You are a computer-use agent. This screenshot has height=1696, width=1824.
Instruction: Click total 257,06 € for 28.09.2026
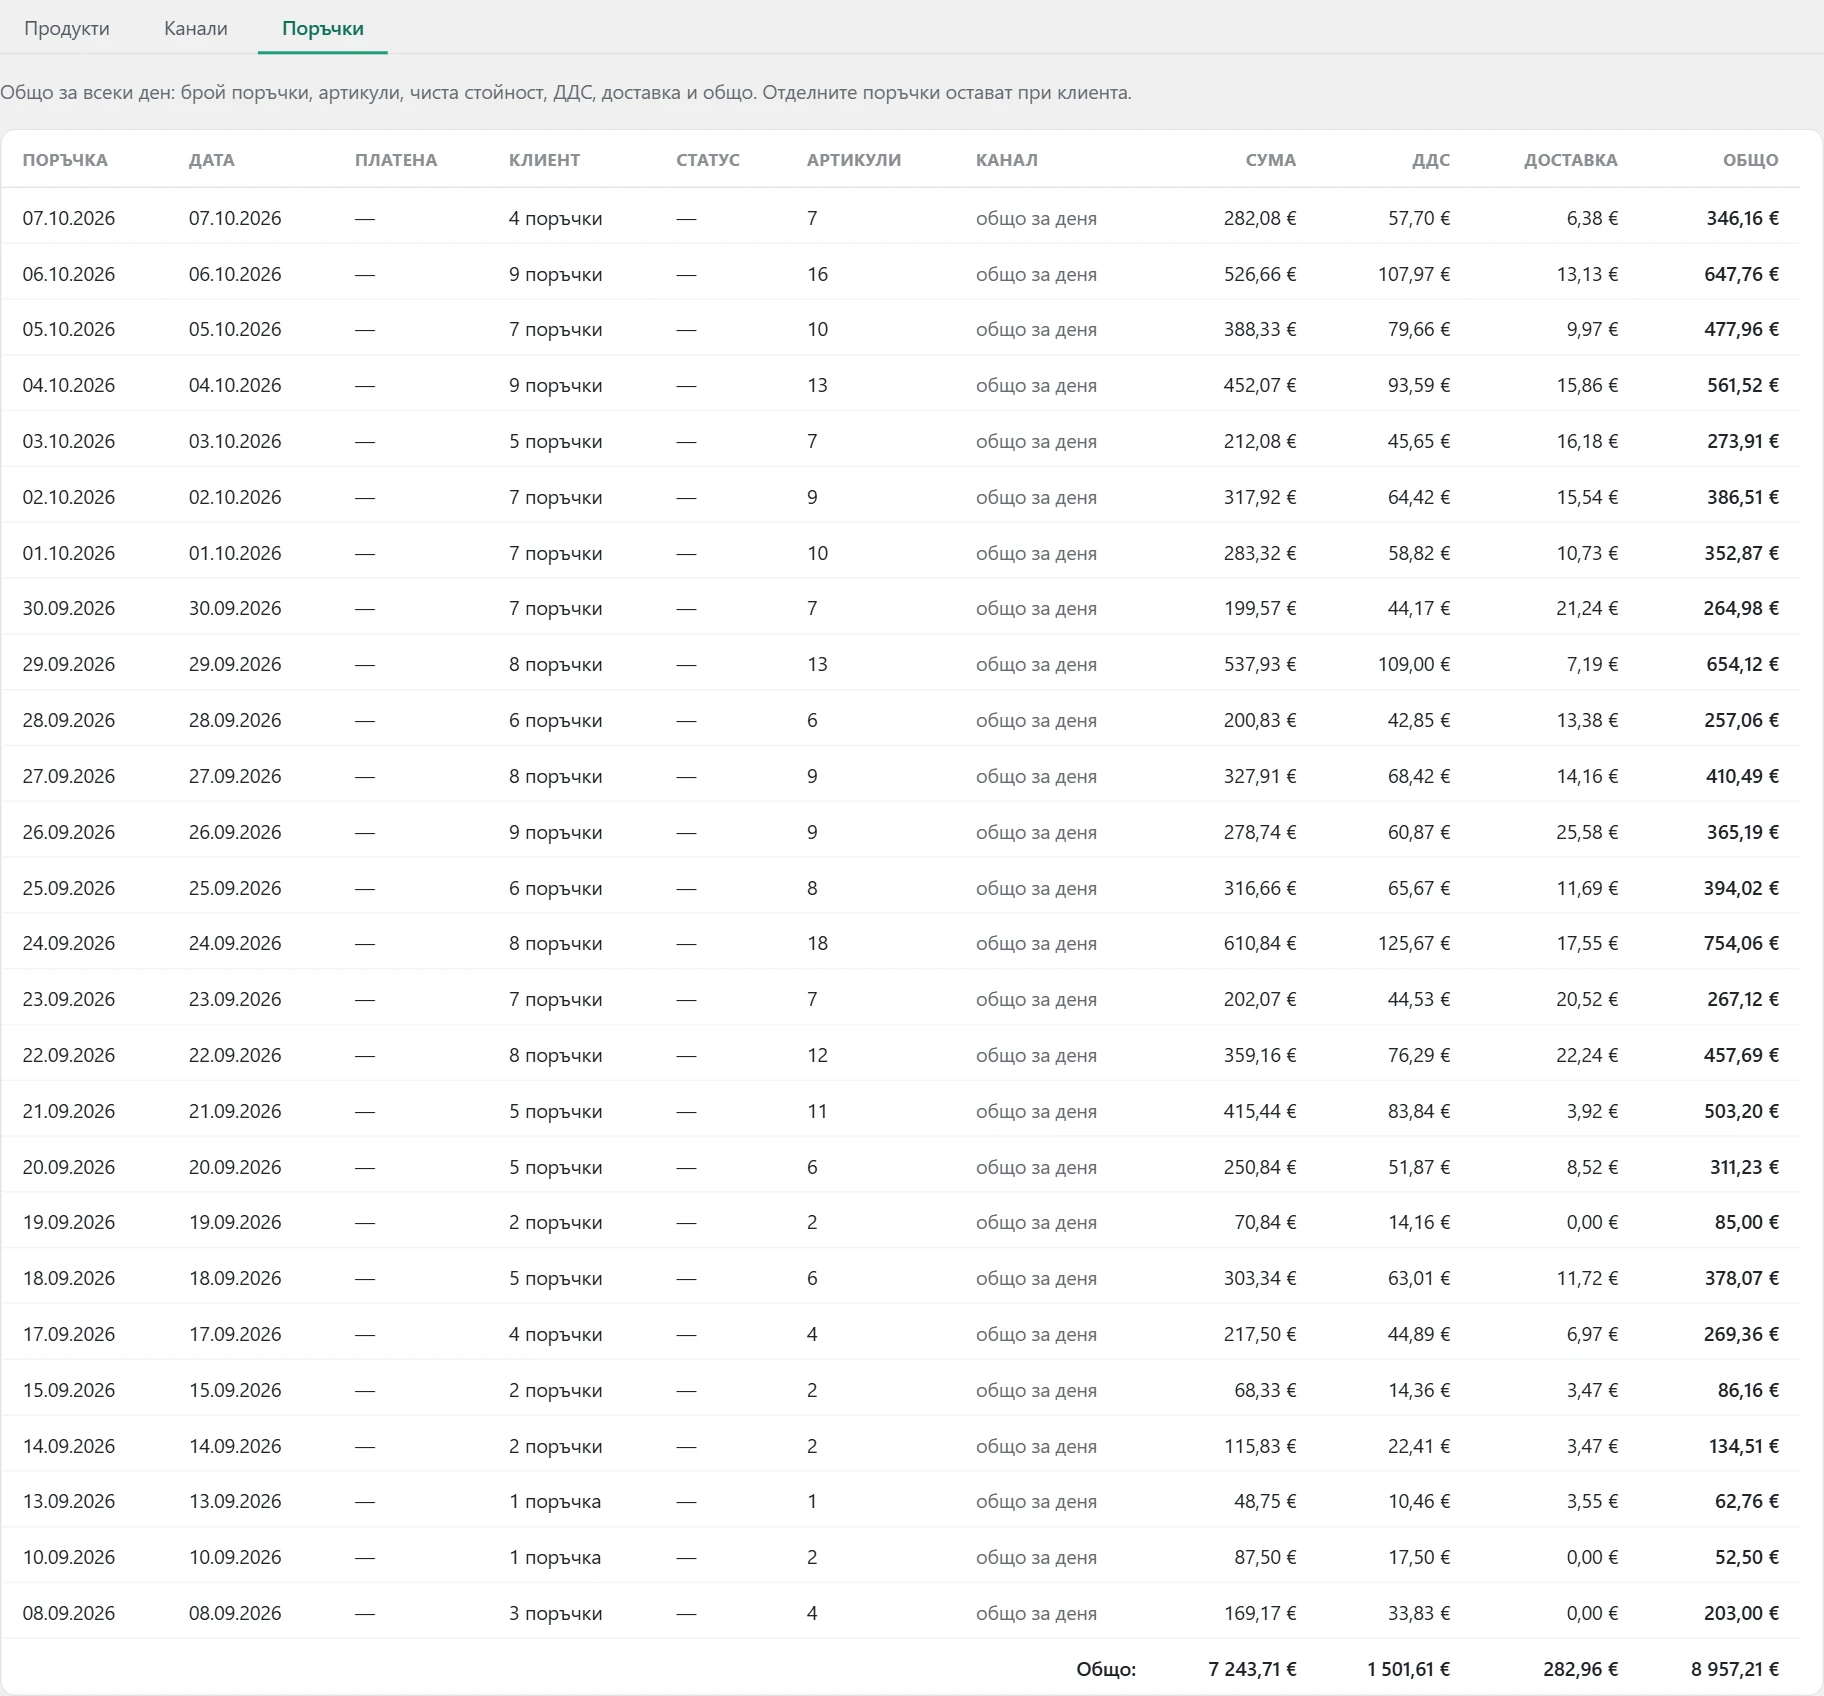1742,720
